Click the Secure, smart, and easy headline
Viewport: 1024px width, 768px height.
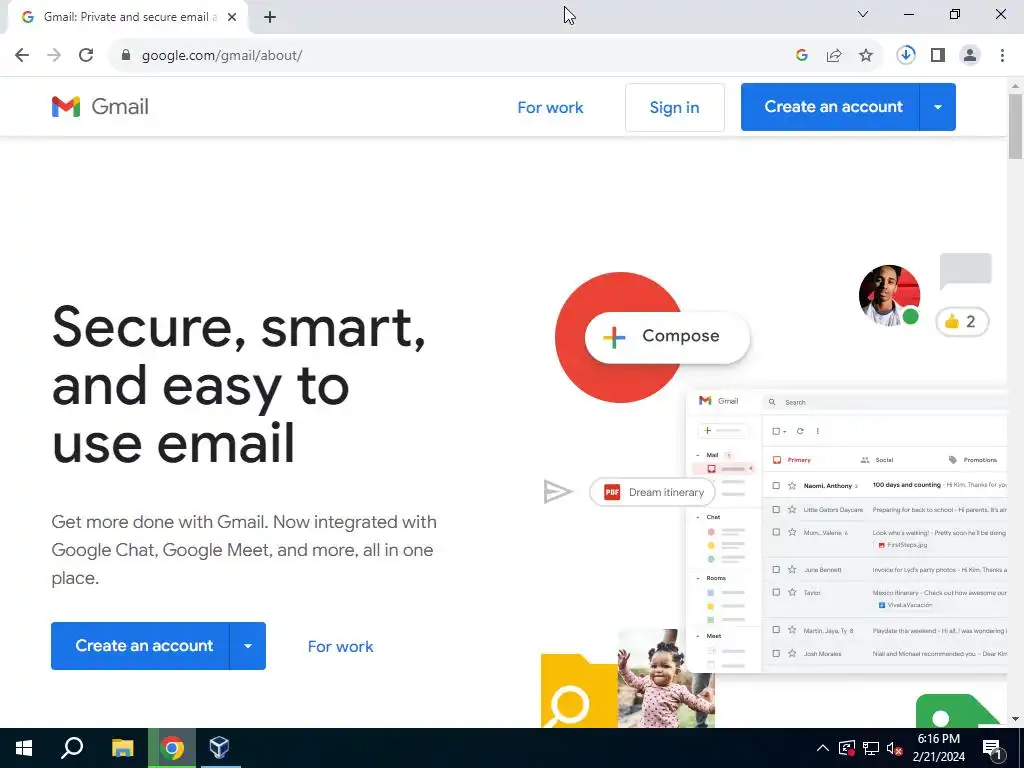pyautogui.click(x=239, y=385)
